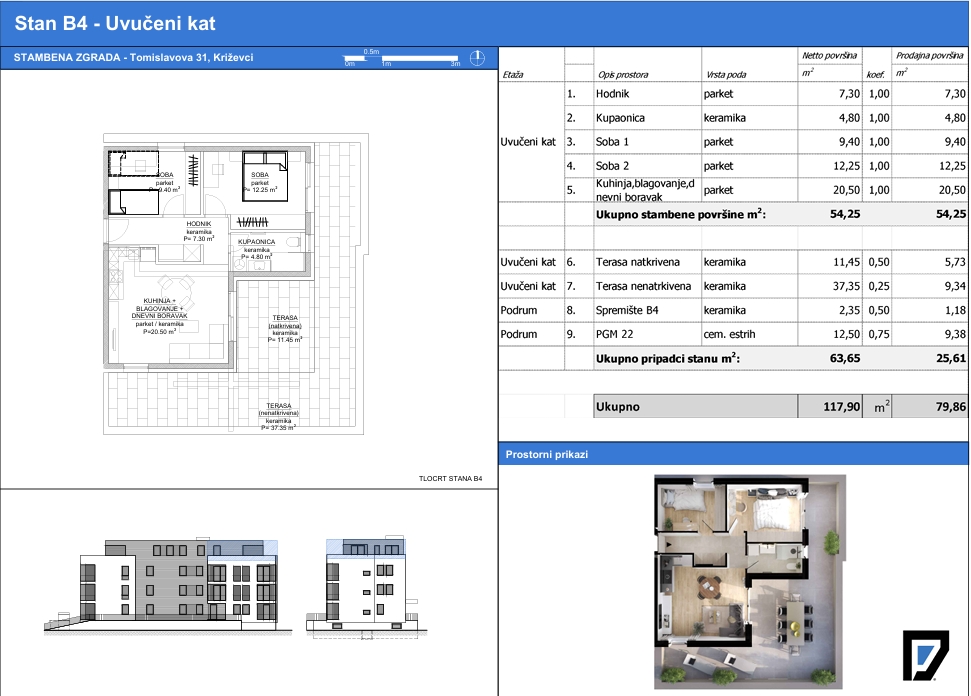Click the Tomislavova 31, Križevci address text
The height and width of the screenshot is (696, 971).
[x=191, y=58]
